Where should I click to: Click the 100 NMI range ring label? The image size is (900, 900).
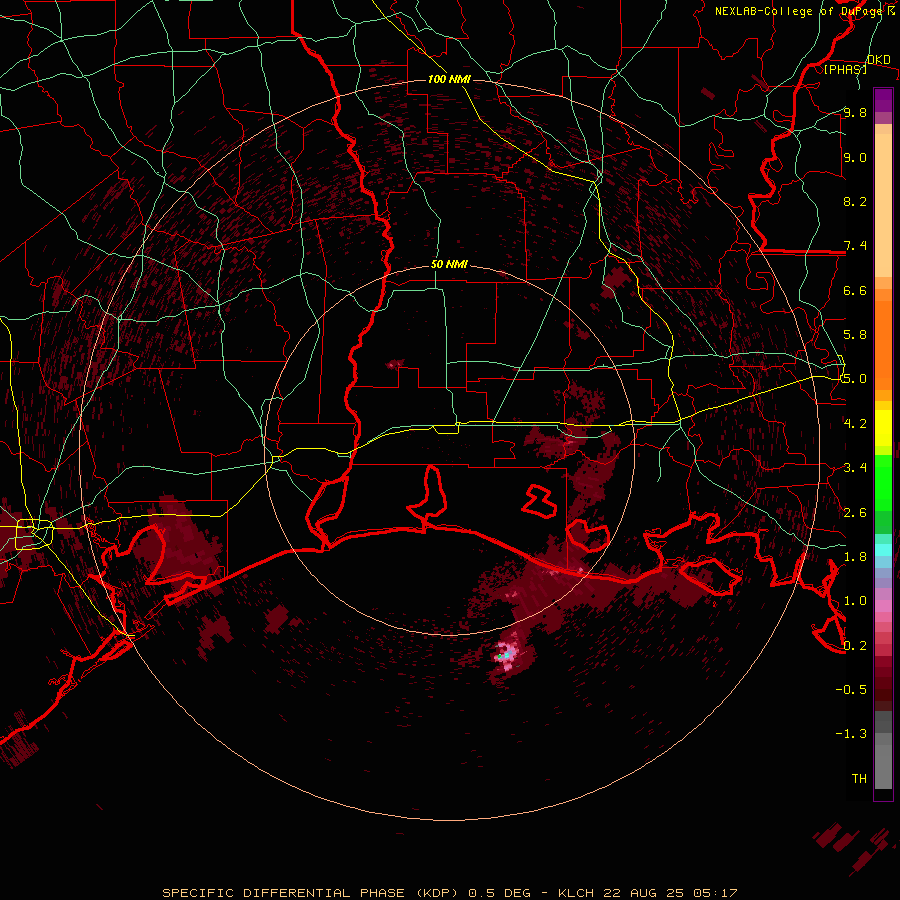pos(449,79)
